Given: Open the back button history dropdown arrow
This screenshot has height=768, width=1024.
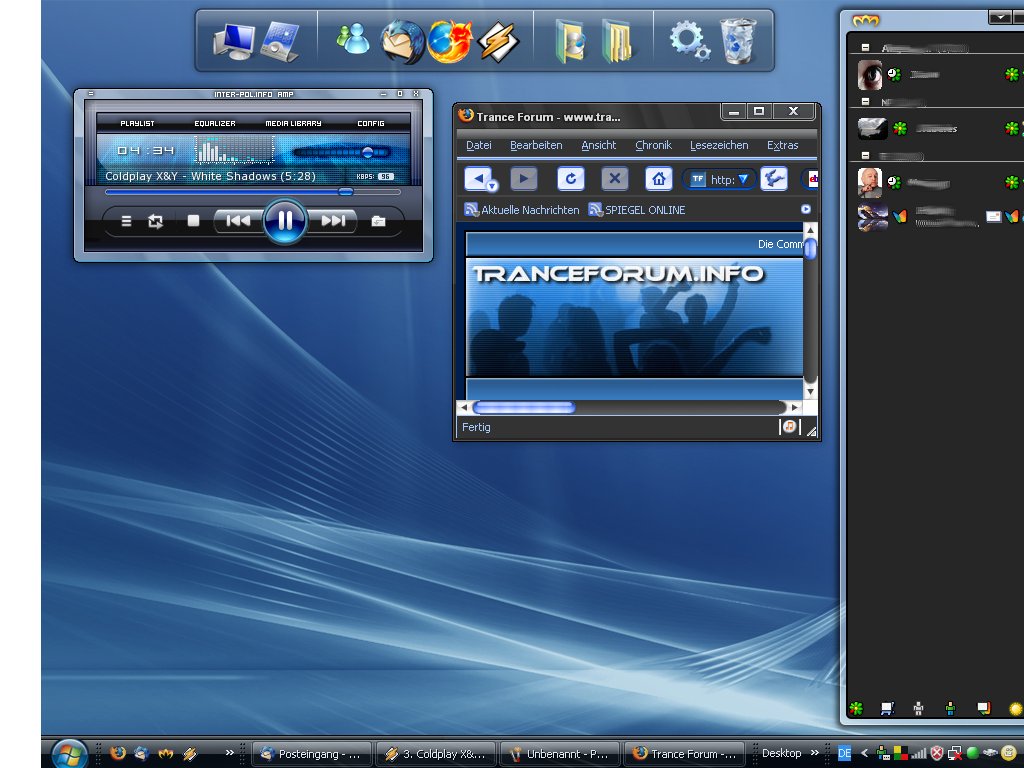Looking at the screenshot, I should tap(492, 186).
